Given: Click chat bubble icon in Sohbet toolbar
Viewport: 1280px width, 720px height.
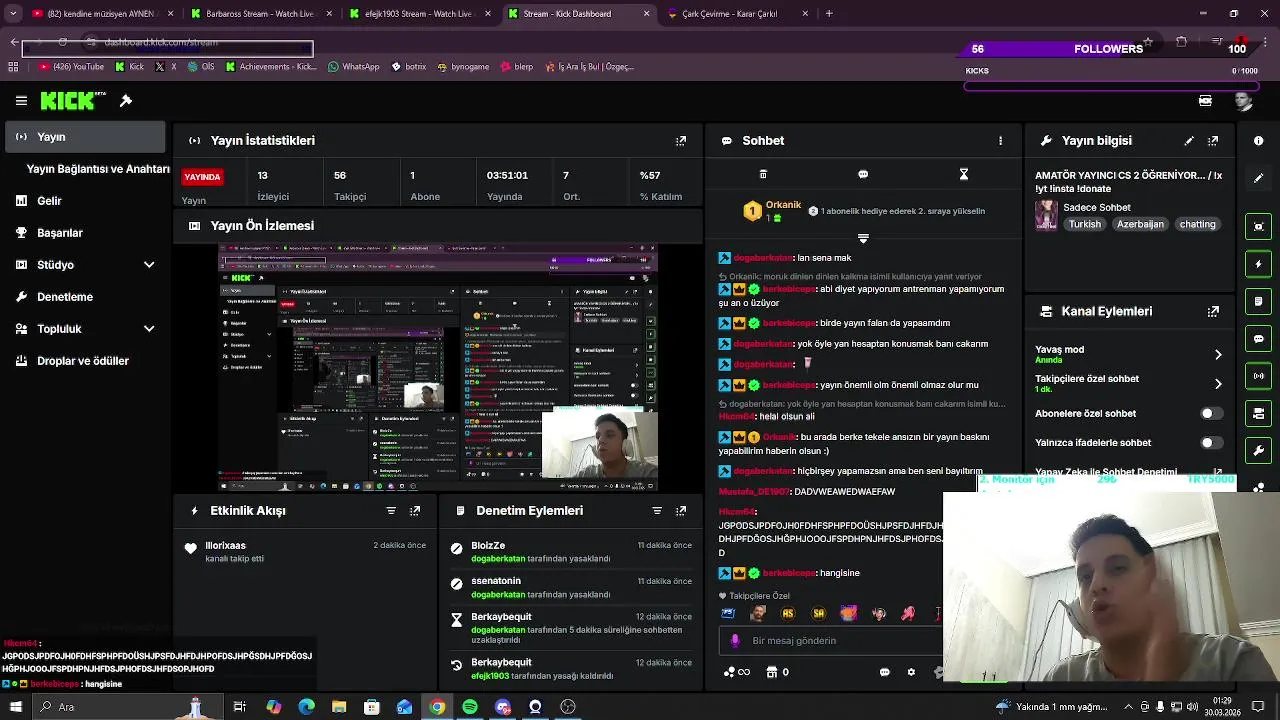Looking at the screenshot, I should pyautogui.click(x=863, y=174).
